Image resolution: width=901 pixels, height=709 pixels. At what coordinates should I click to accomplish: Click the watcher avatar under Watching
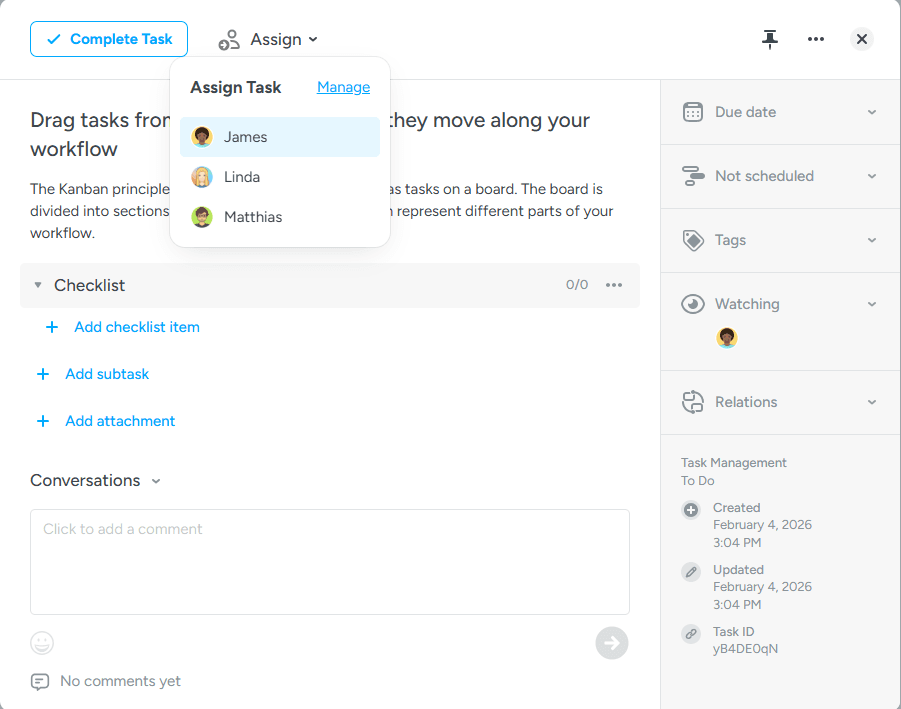tap(727, 338)
